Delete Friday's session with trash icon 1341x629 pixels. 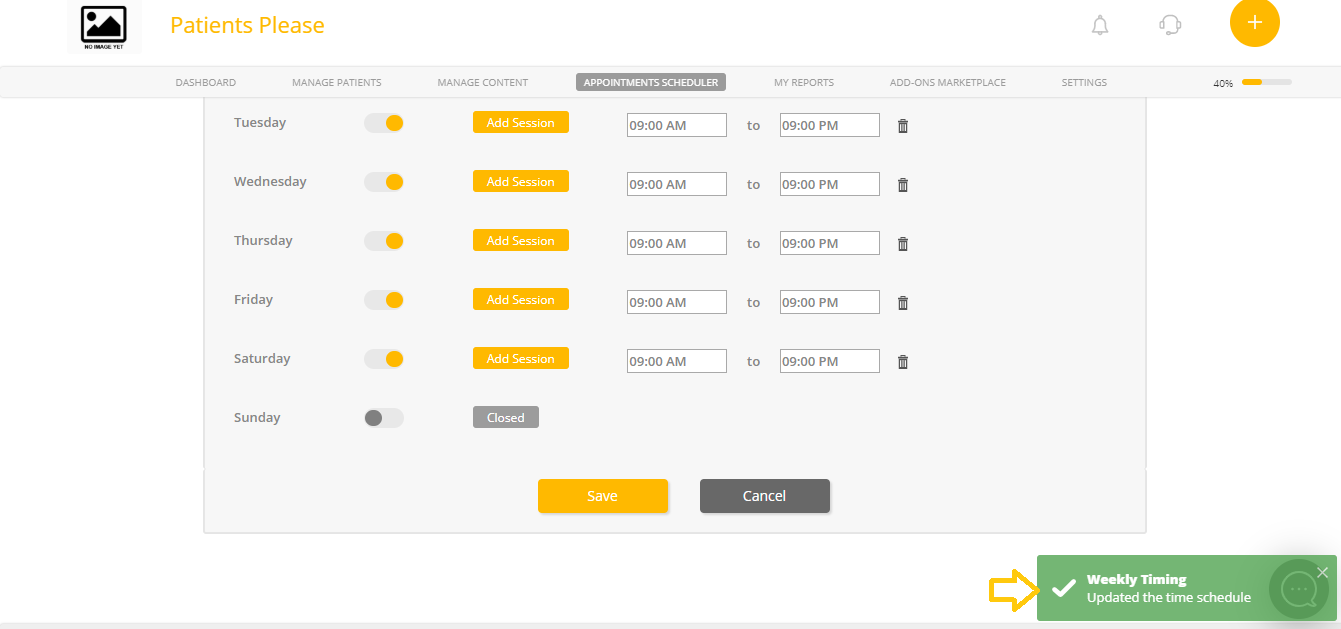pyautogui.click(x=903, y=303)
